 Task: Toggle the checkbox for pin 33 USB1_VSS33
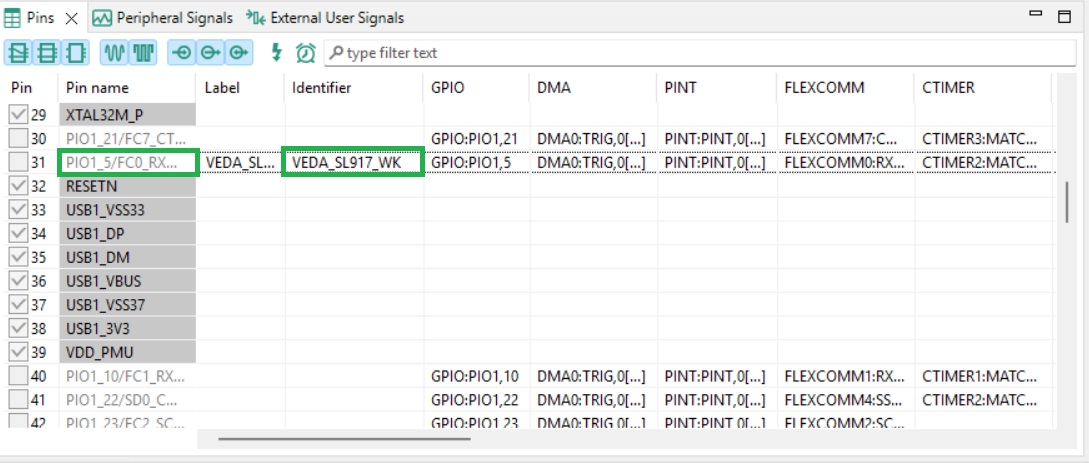point(18,210)
